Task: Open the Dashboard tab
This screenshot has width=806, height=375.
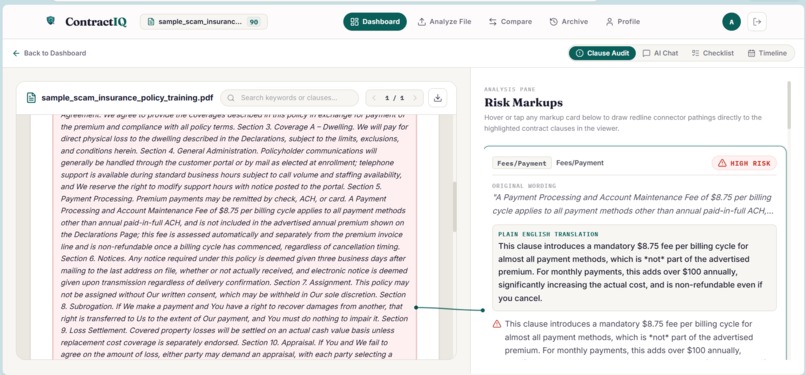Action: click(375, 22)
